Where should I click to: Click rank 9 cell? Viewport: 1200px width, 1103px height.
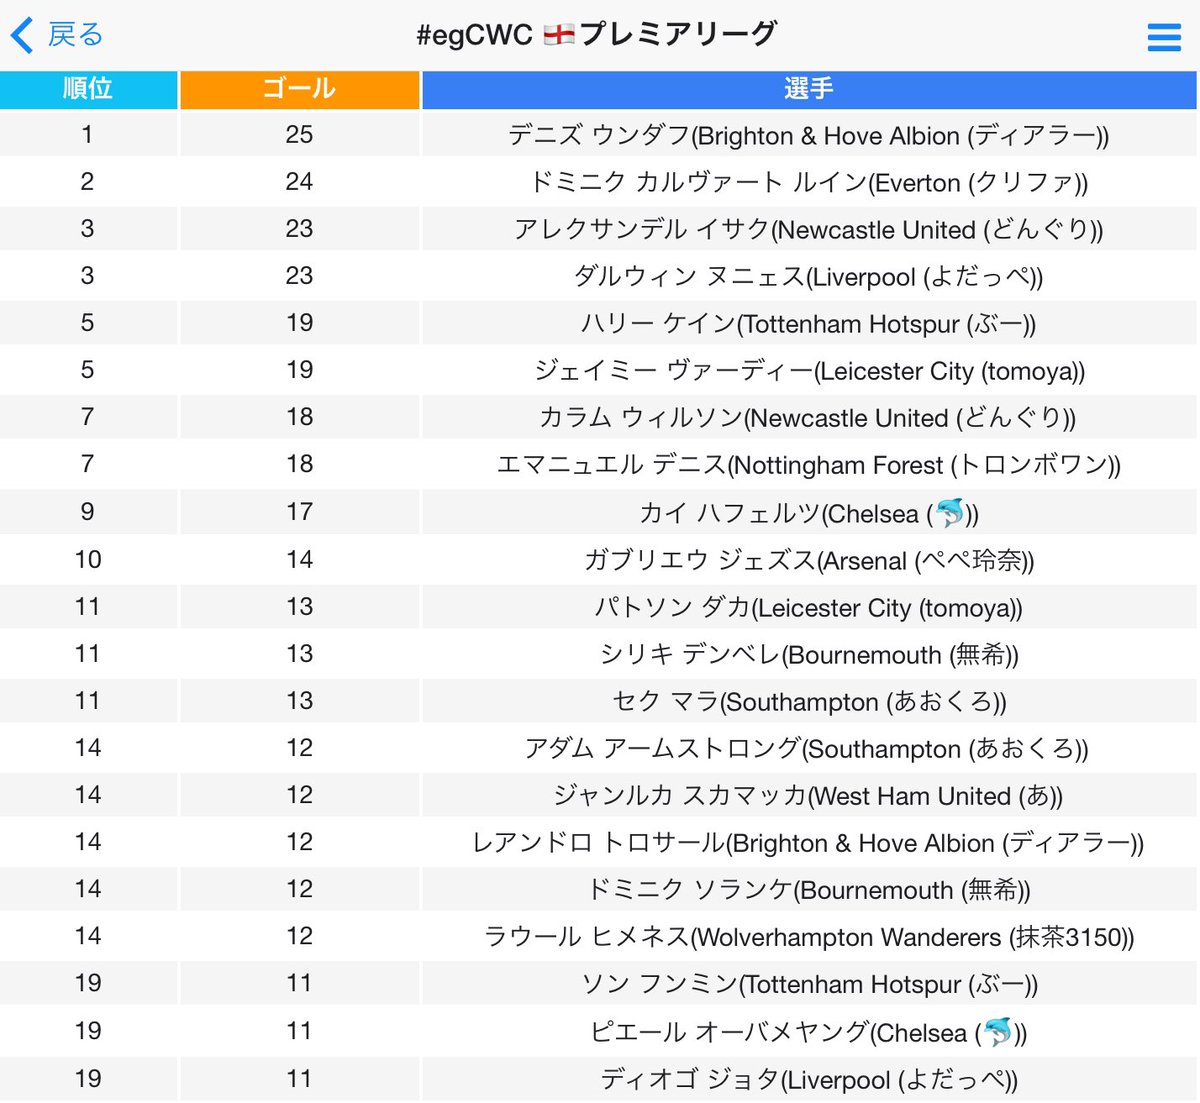[x=88, y=511]
